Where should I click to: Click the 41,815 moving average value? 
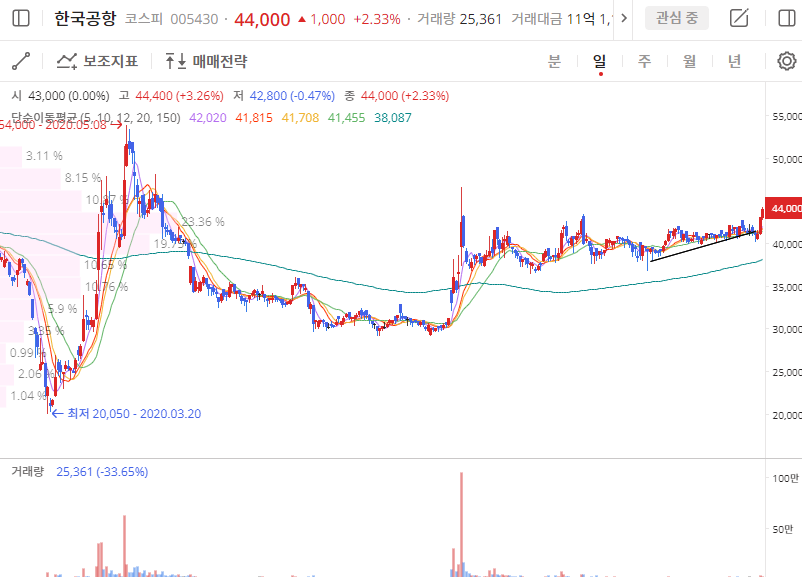tap(254, 118)
